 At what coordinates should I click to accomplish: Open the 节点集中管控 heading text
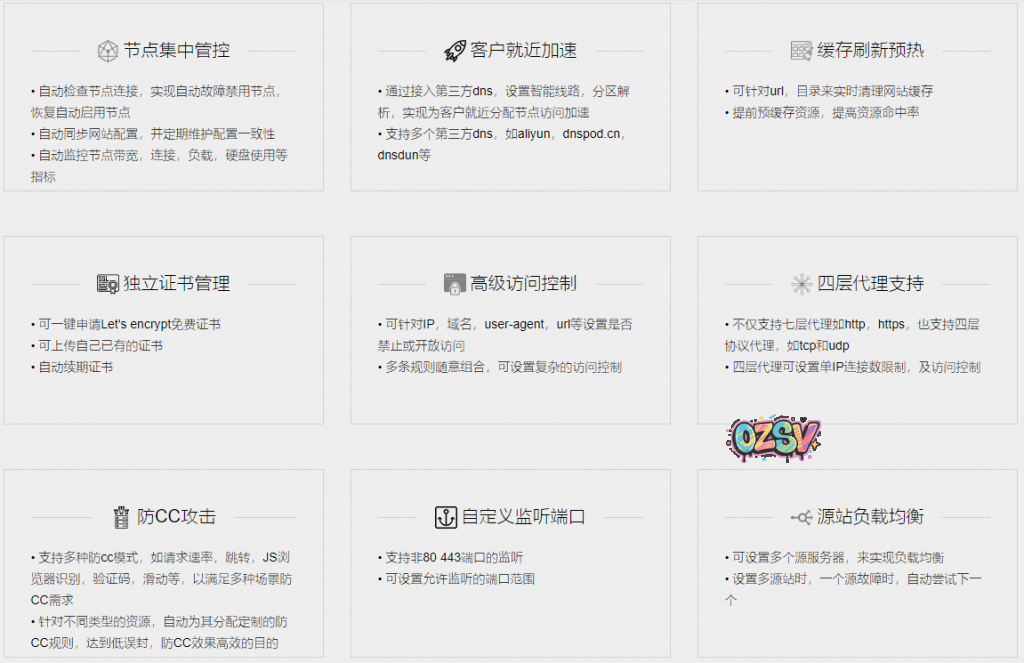coord(177,51)
